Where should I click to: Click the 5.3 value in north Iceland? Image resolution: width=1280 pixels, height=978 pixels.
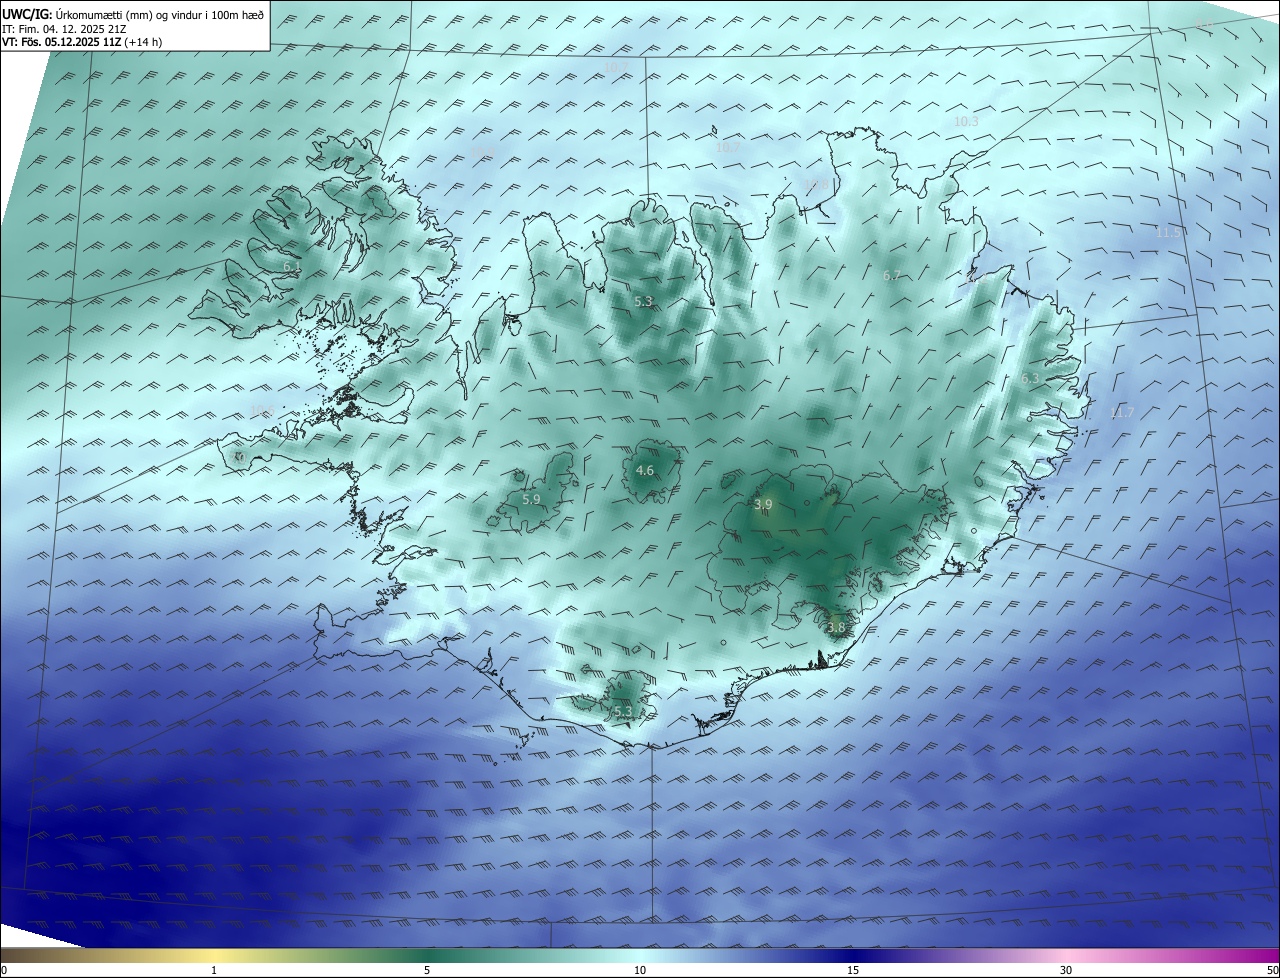click(x=644, y=301)
